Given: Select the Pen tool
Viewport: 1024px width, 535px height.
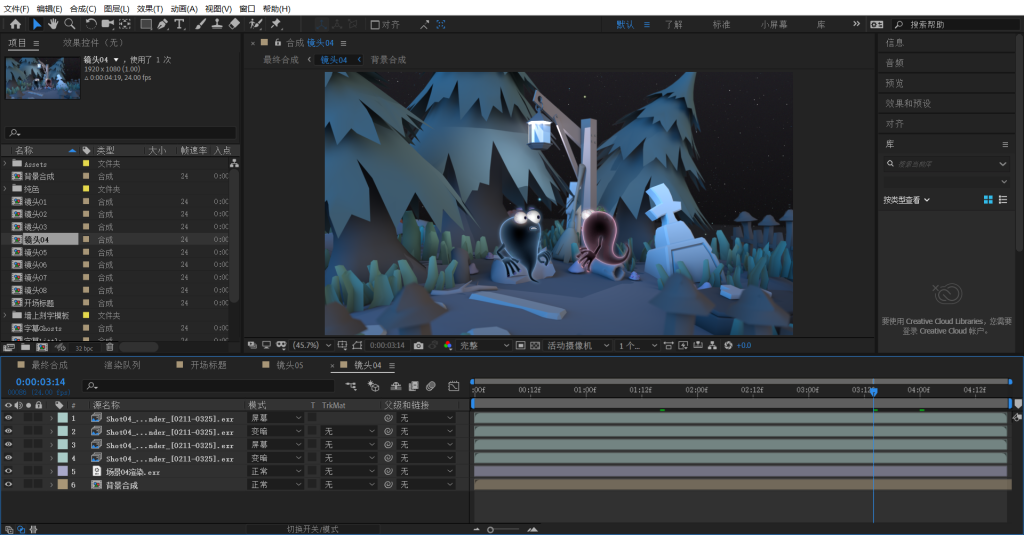Looking at the screenshot, I should [163, 24].
